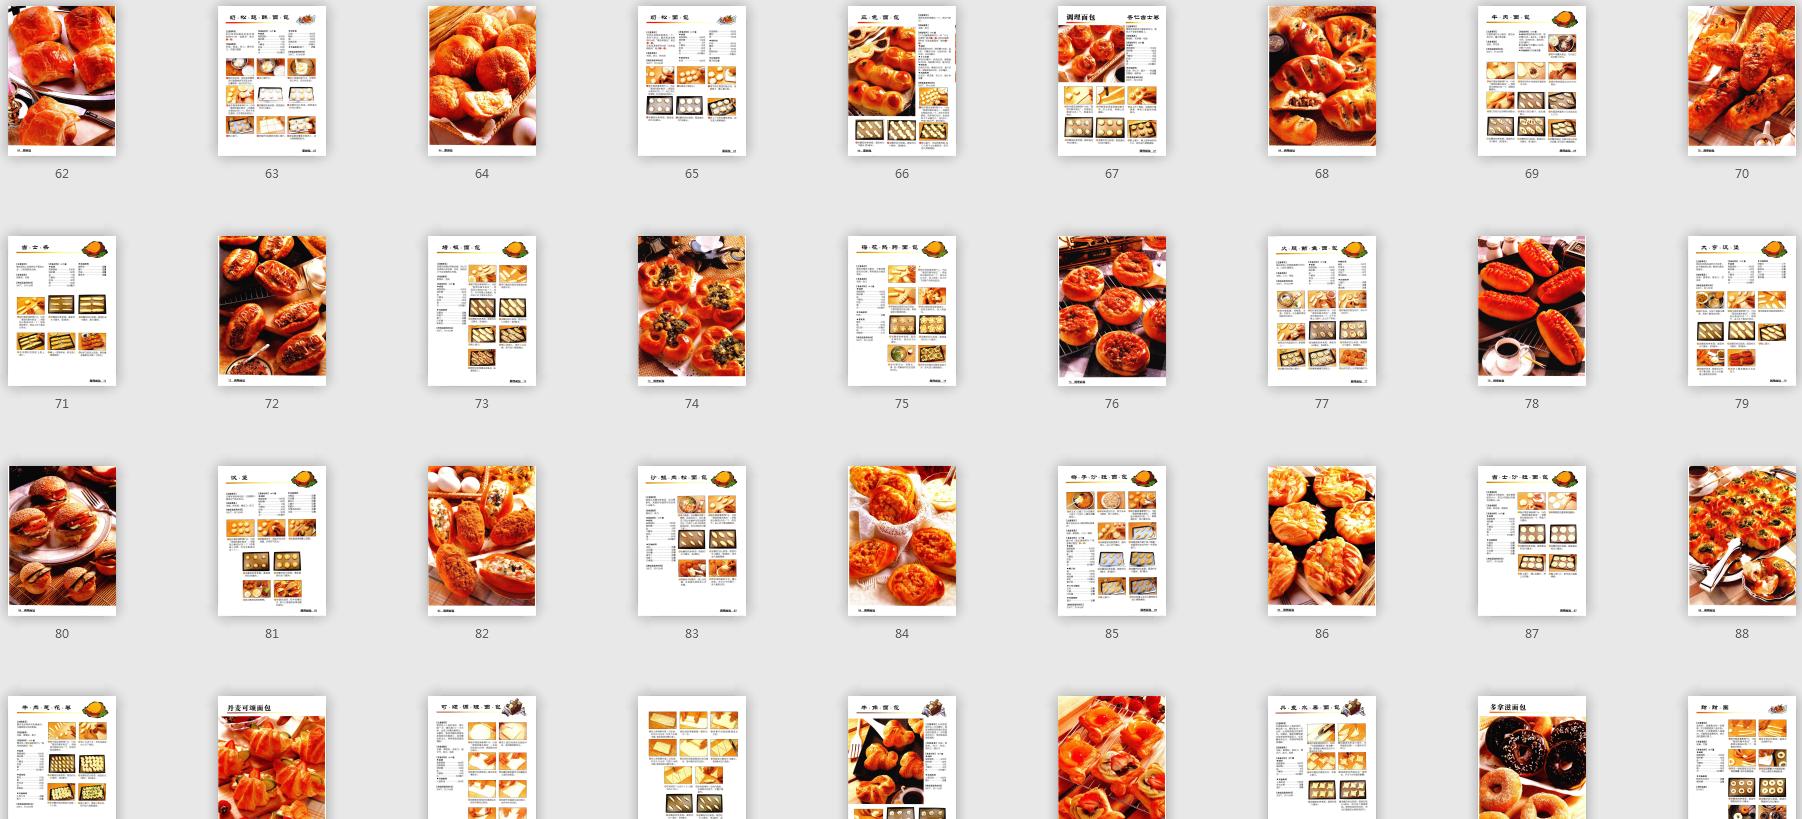Open page 80 burger photo thumbnail
Image resolution: width=1802 pixels, height=819 pixels.
62,540
